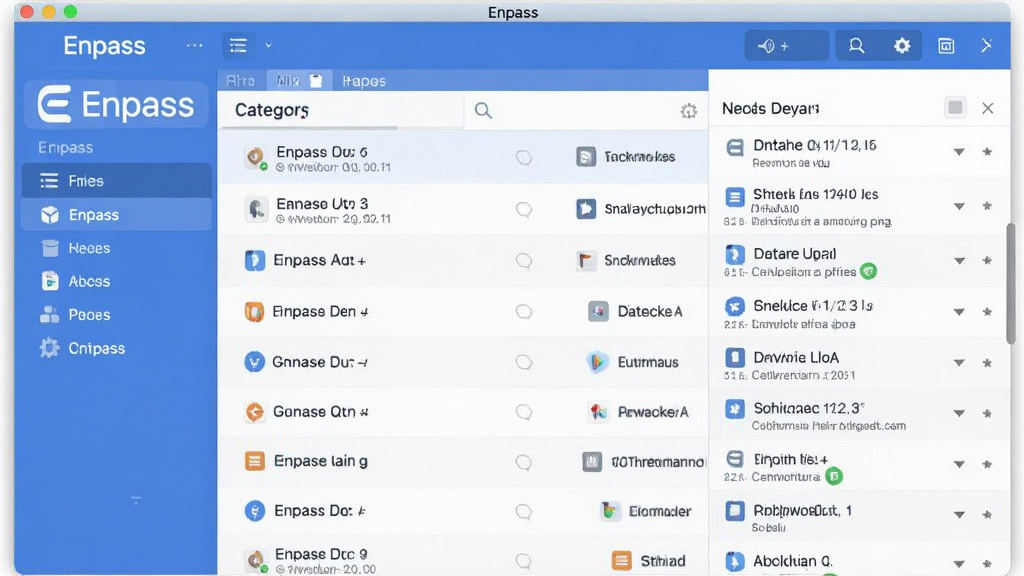
Task: Toggle the circle for Gonase Qtn row
Action: tap(524, 412)
